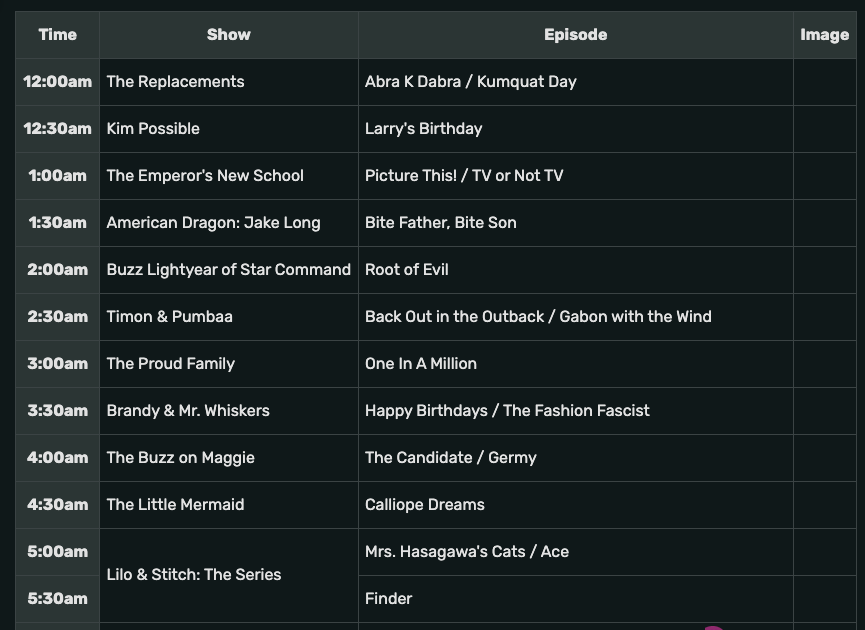Select the 1:00am time cell
The height and width of the screenshot is (630, 865).
(57, 175)
